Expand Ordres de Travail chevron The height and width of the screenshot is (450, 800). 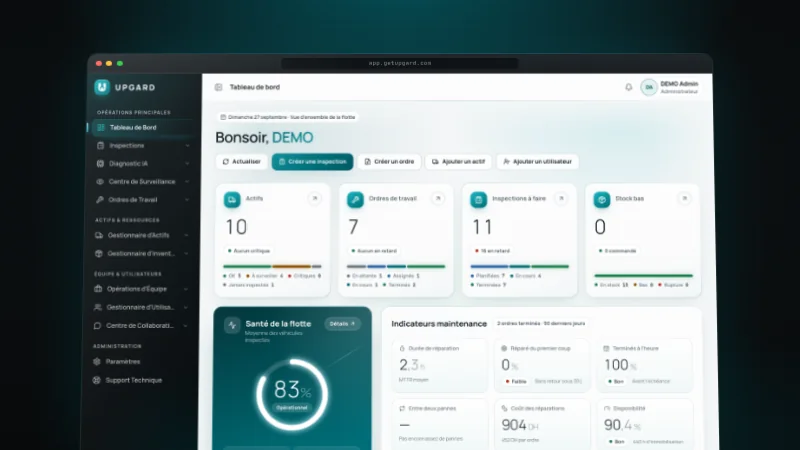pyautogui.click(x=187, y=200)
